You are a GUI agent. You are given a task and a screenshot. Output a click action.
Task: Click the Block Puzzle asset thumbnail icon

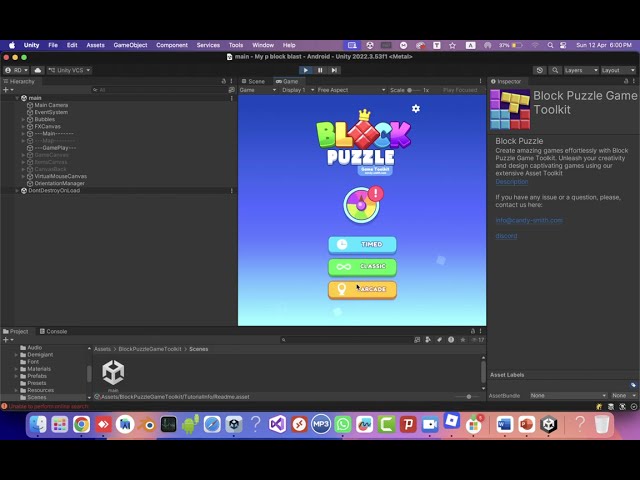pyautogui.click(x=510, y=109)
